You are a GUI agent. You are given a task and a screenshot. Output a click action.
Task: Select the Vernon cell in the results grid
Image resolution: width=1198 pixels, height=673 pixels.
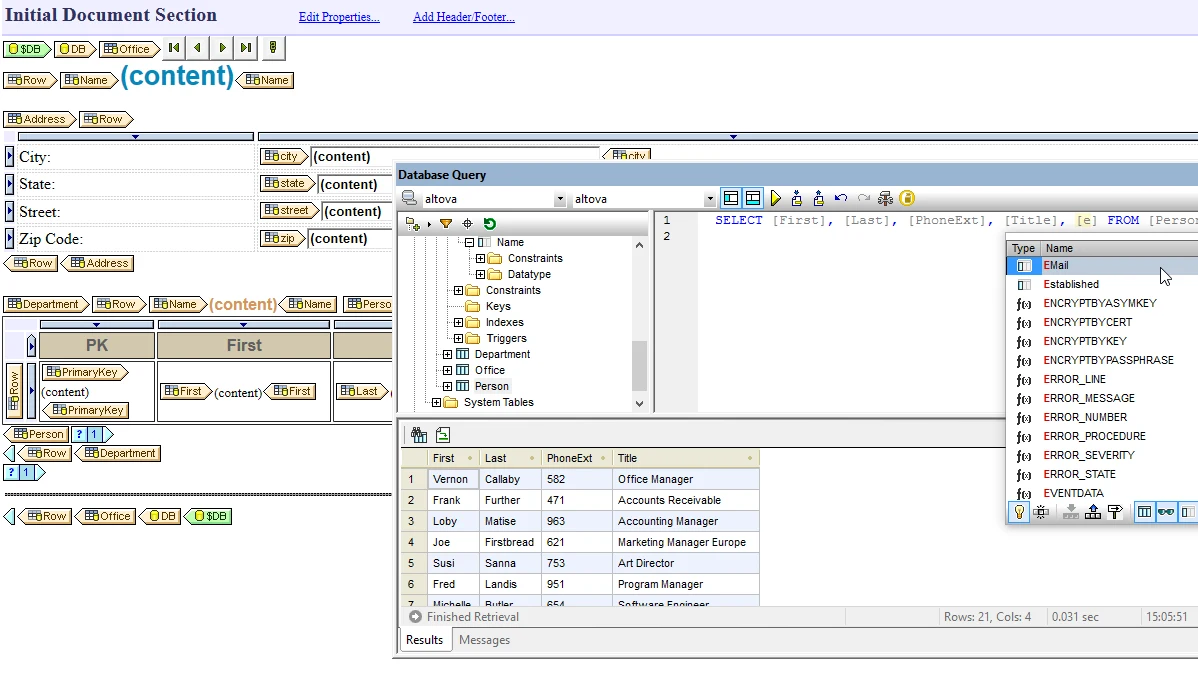pos(453,480)
